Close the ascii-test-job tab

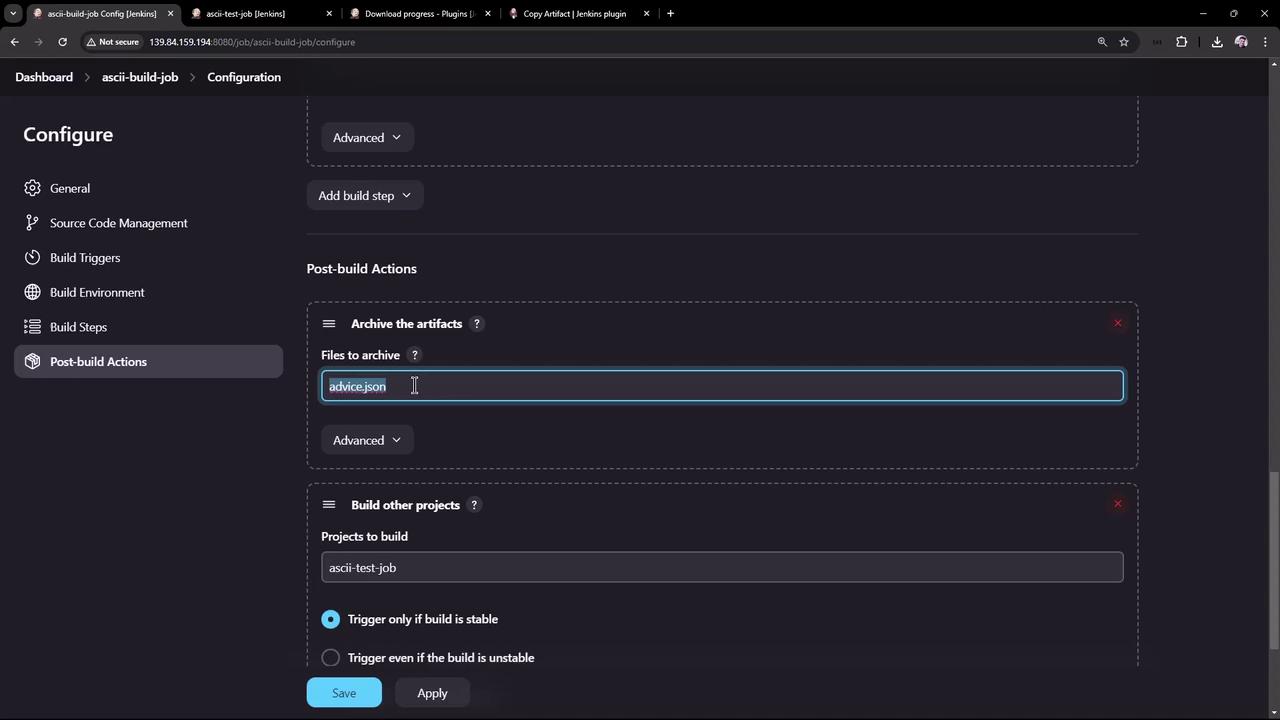(x=329, y=14)
